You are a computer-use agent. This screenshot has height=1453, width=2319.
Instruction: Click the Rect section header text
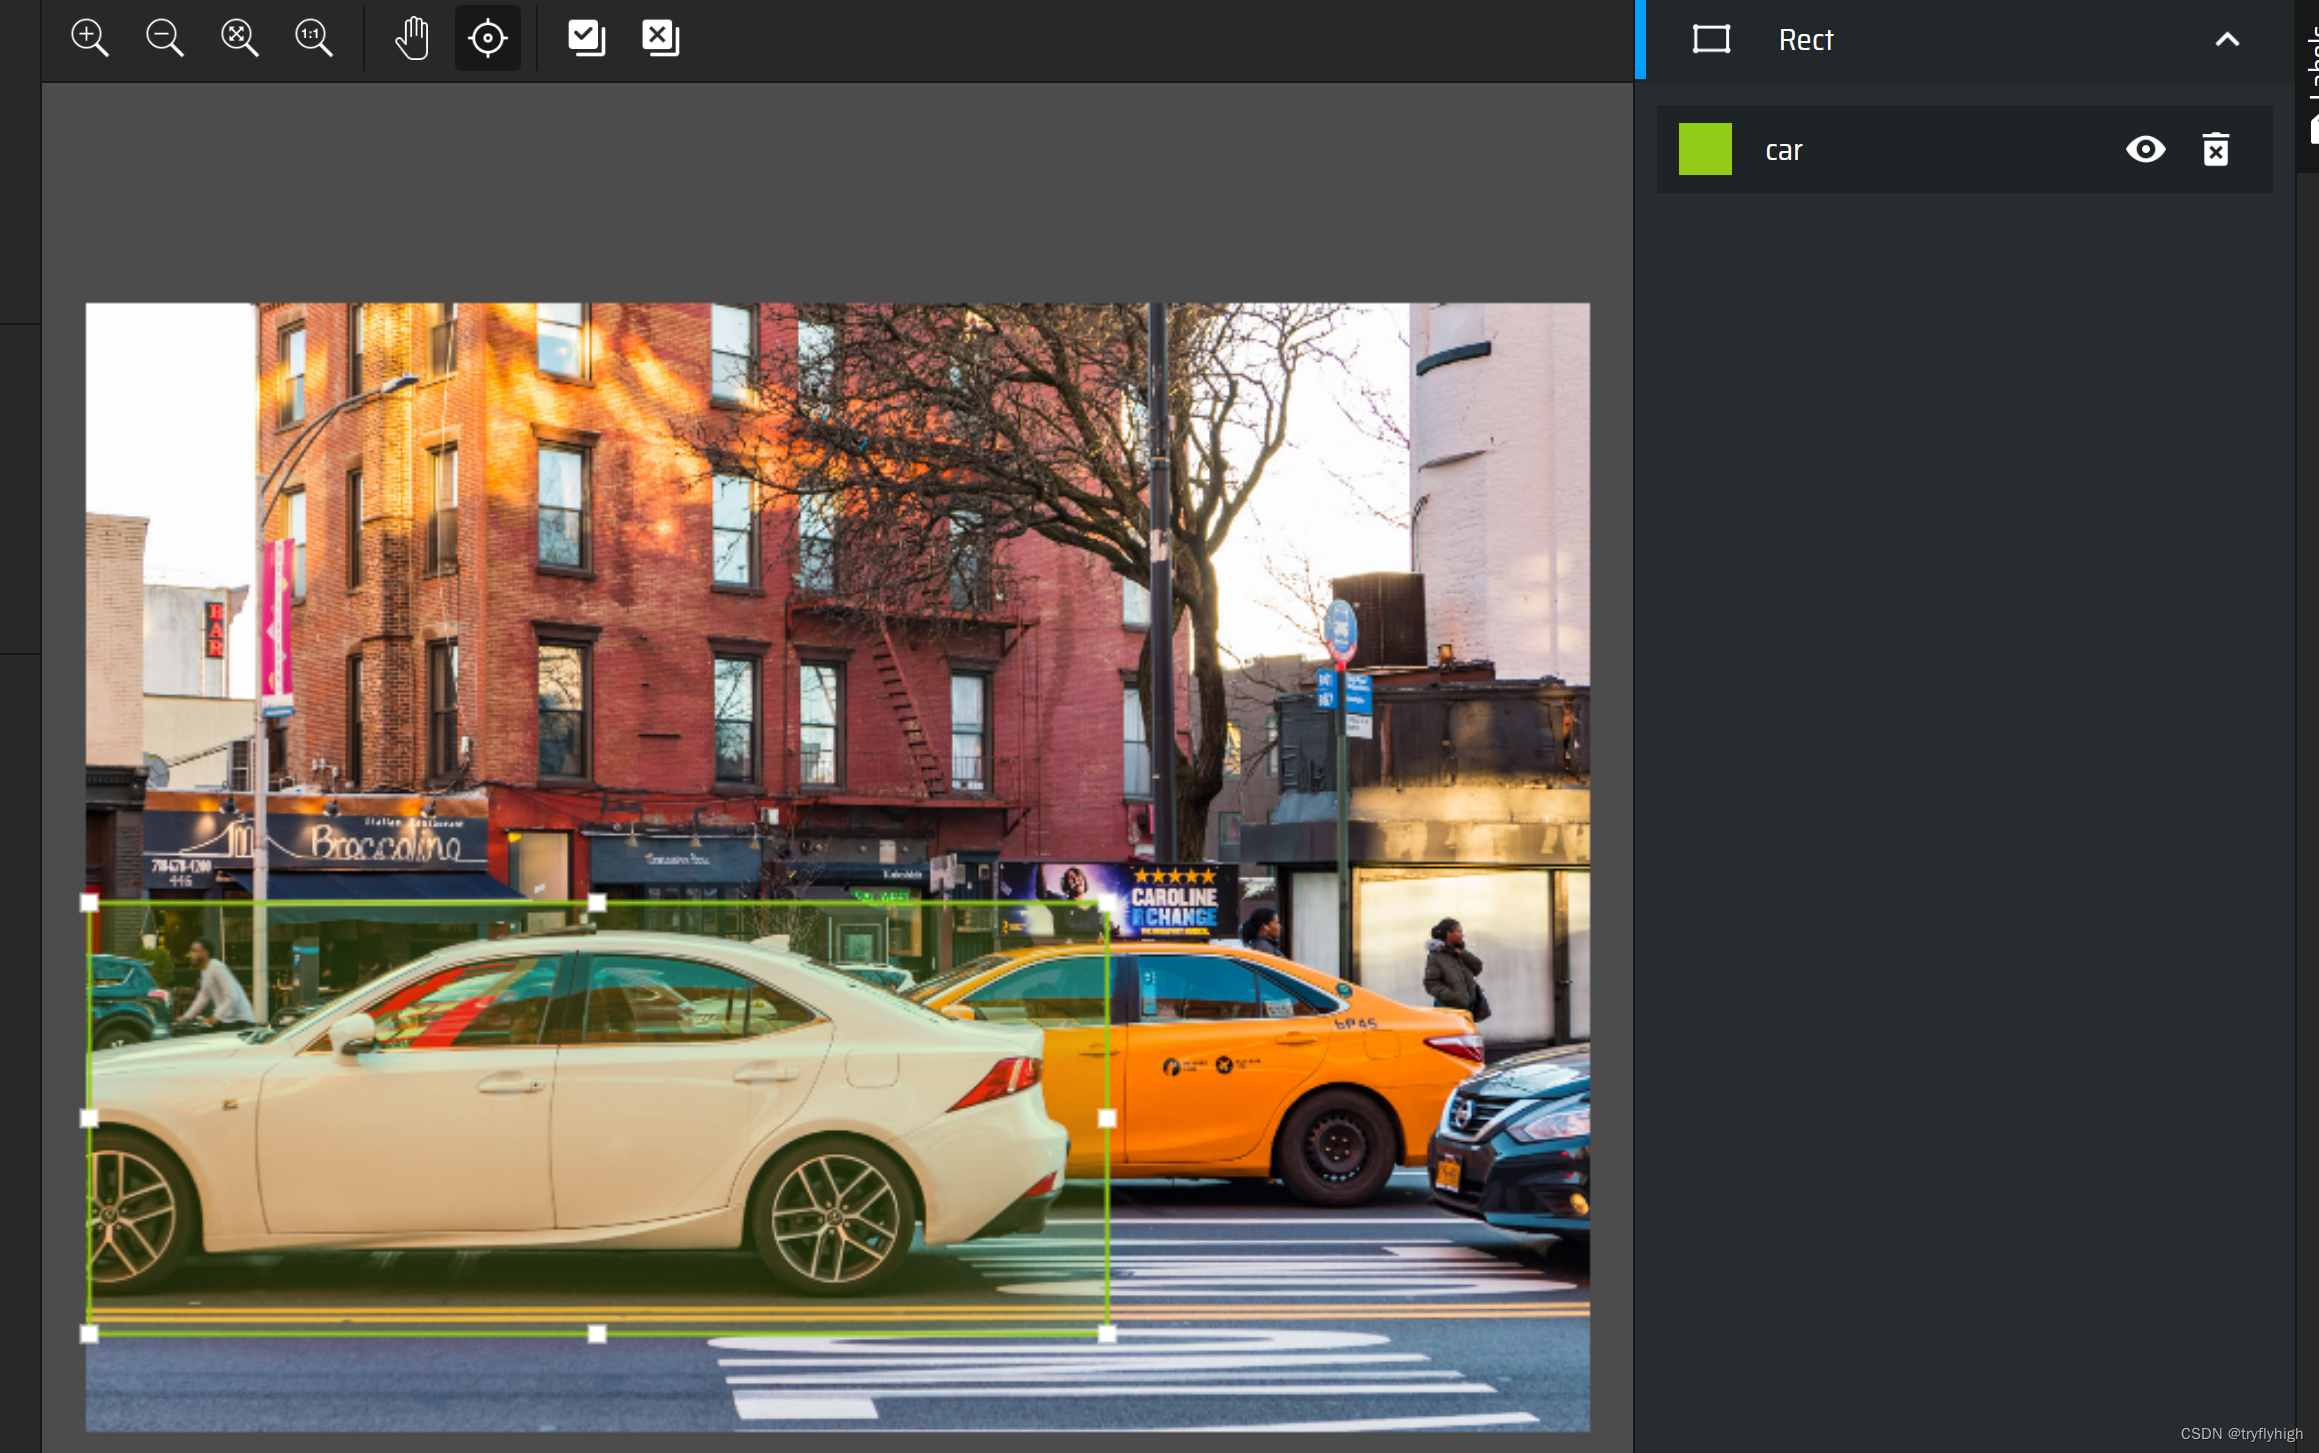point(1806,40)
